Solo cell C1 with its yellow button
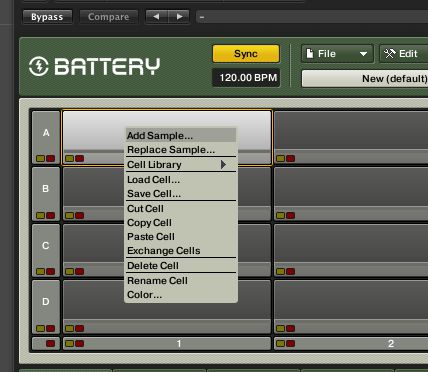Screen dimensions: 428x372 pos(69,271)
